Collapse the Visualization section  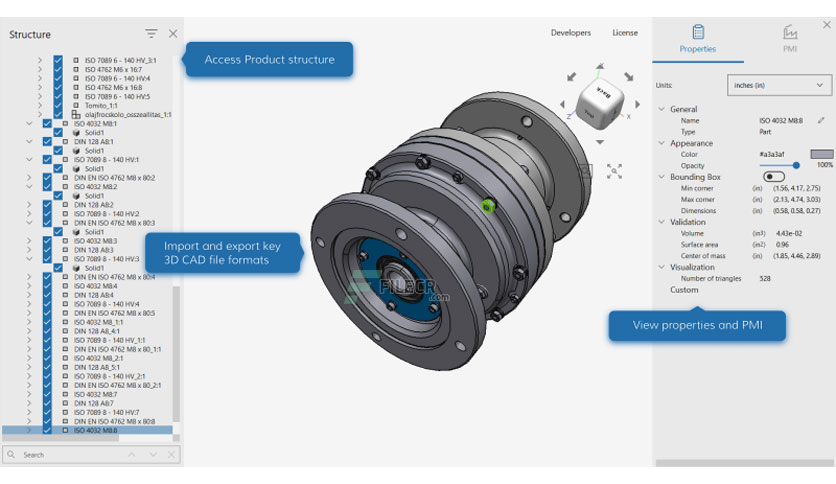(x=662, y=267)
